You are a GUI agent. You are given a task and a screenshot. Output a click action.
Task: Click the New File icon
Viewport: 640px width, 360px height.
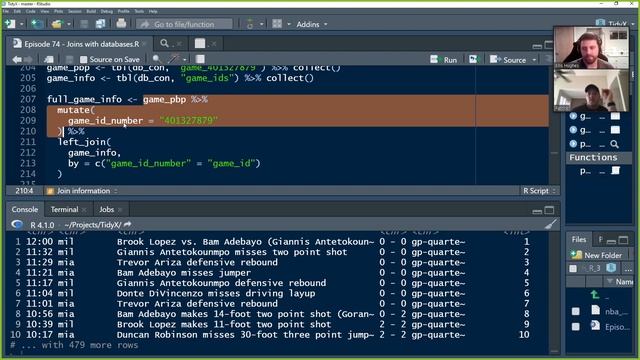(10, 24)
